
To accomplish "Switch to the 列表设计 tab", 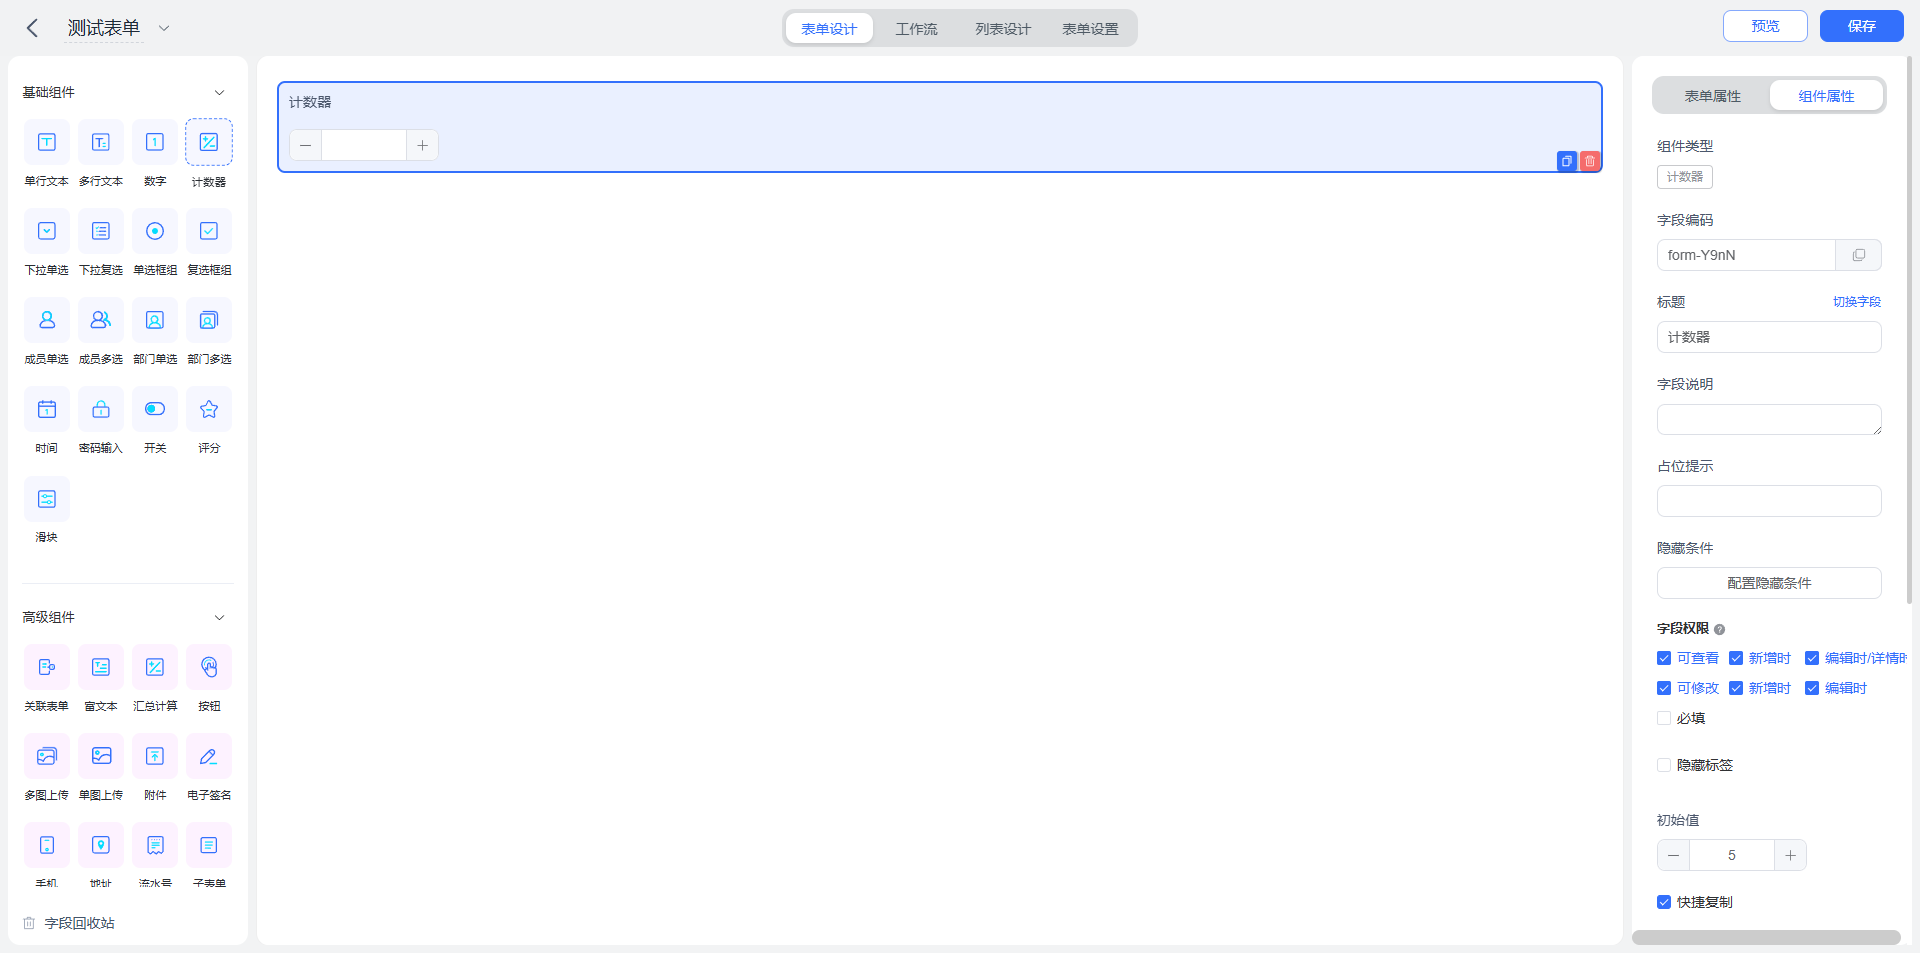I will [1003, 29].
